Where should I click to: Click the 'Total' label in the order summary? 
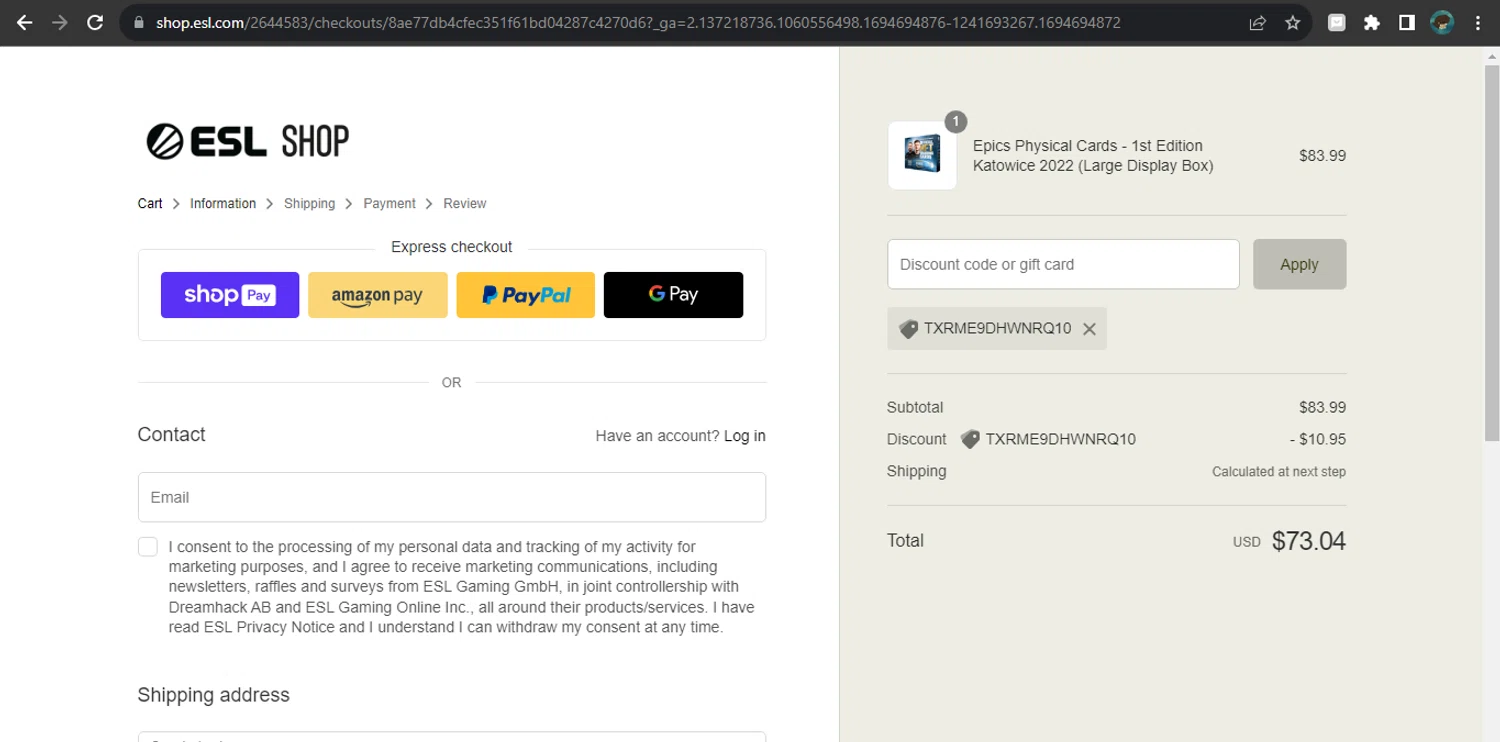tap(905, 541)
